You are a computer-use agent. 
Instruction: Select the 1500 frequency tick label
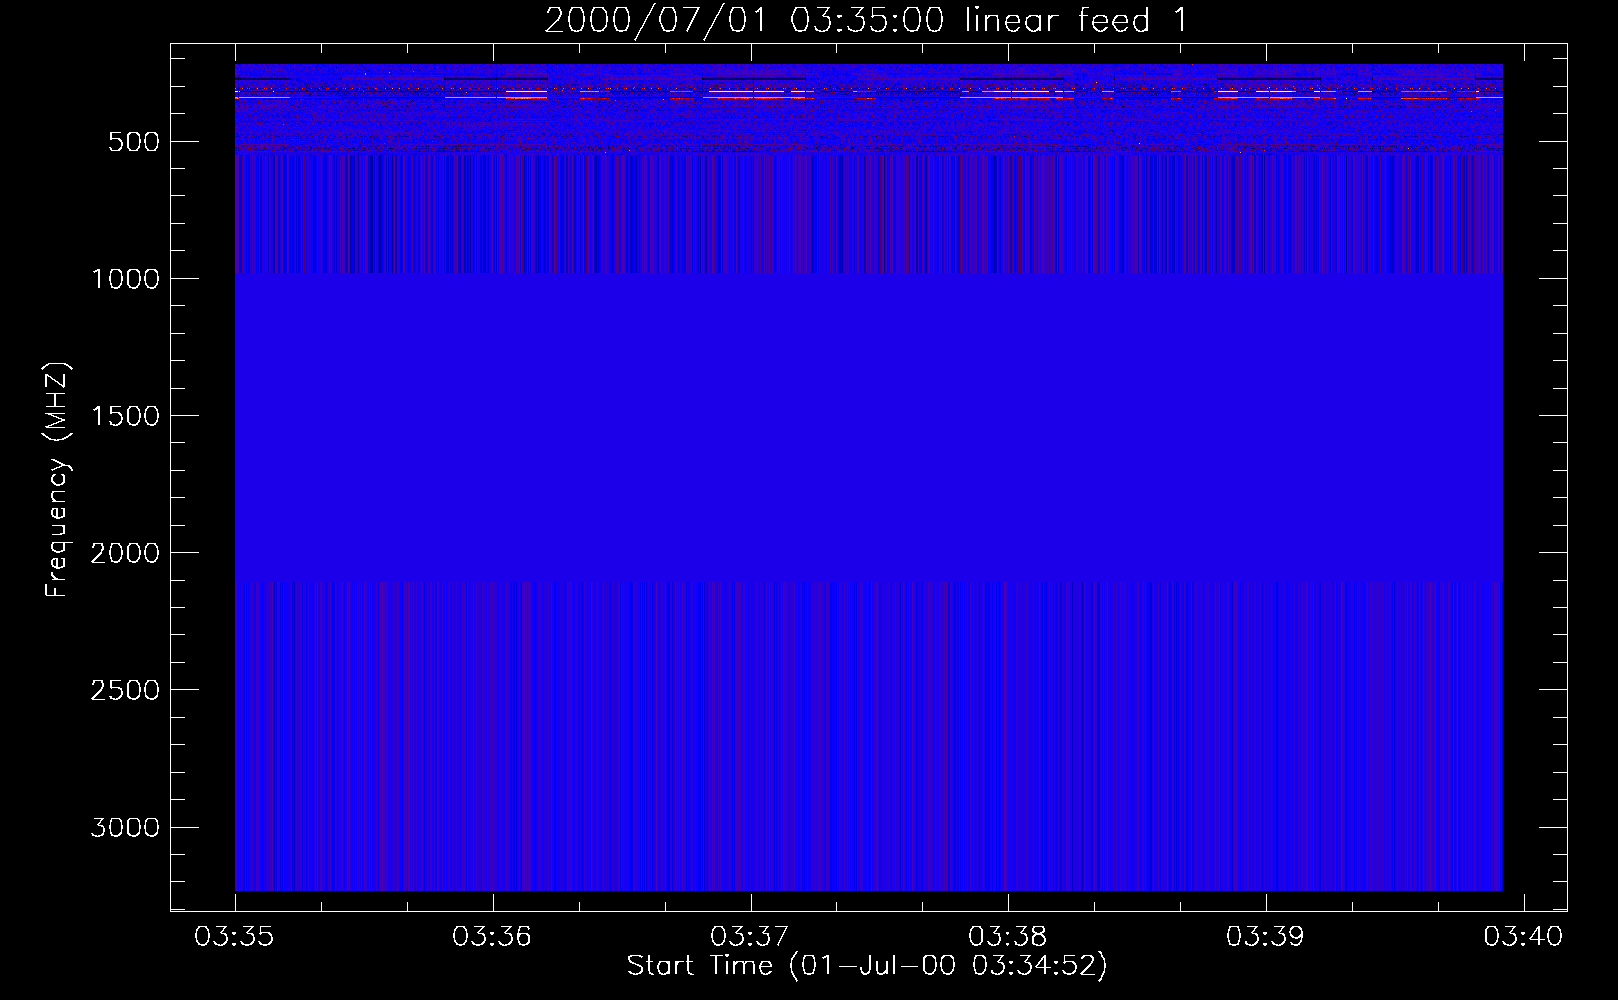tap(125, 416)
